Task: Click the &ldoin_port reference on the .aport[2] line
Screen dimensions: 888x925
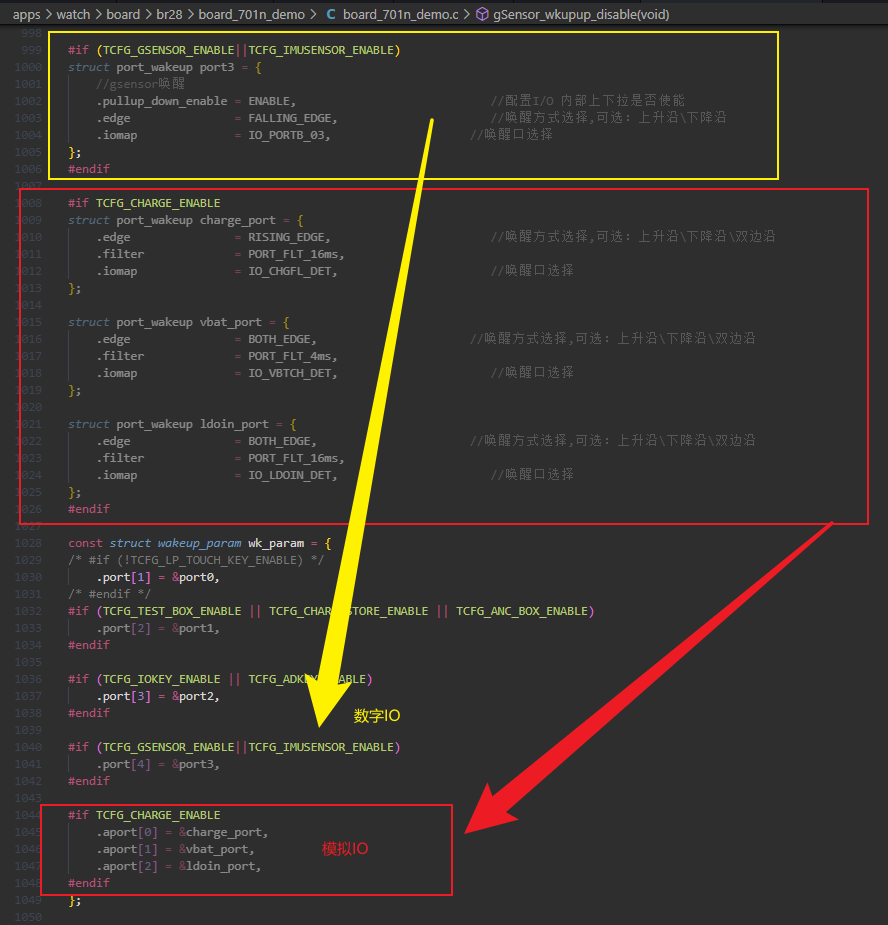Action: click(x=217, y=867)
